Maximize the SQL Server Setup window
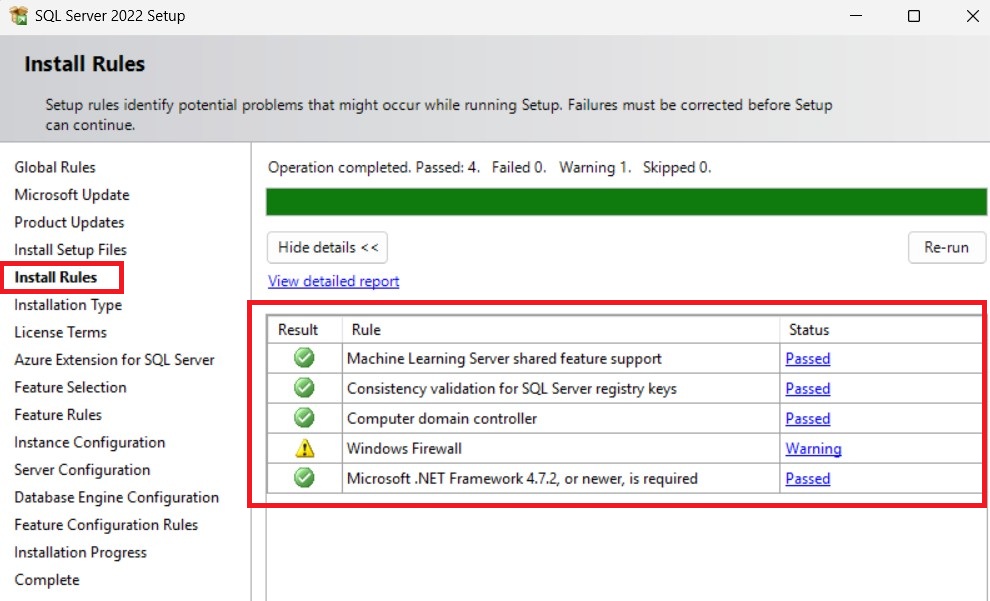The image size is (990, 601). (914, 16)
